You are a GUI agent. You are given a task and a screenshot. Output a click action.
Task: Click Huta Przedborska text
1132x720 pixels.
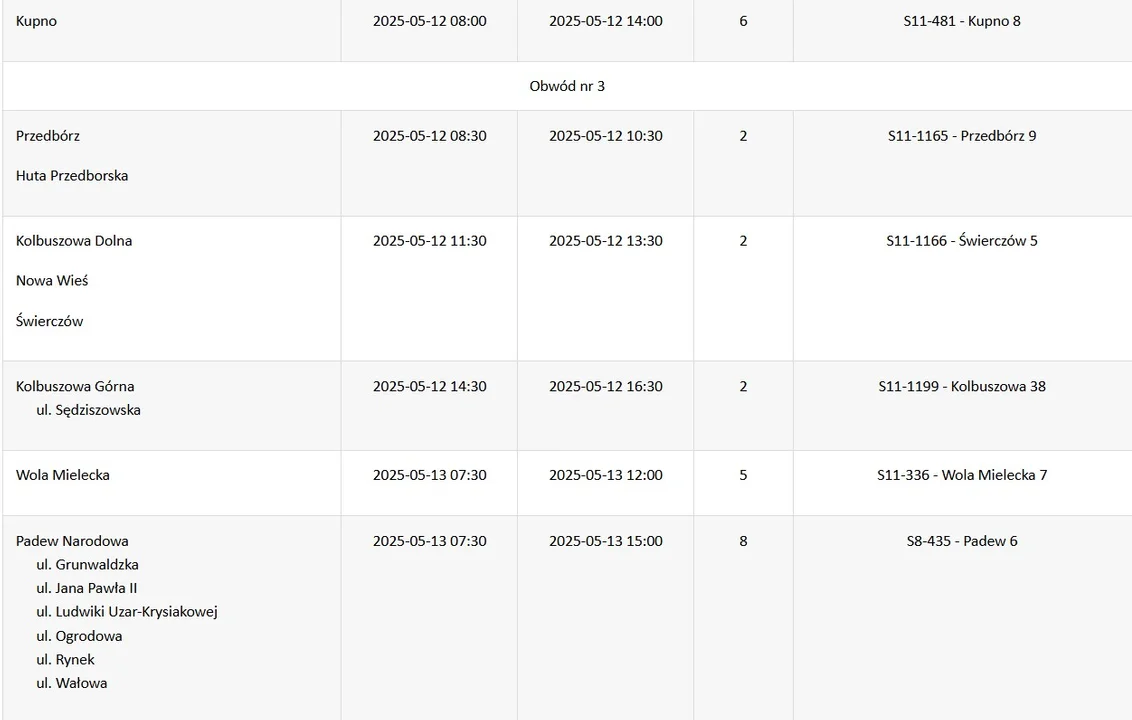[71, 175]
